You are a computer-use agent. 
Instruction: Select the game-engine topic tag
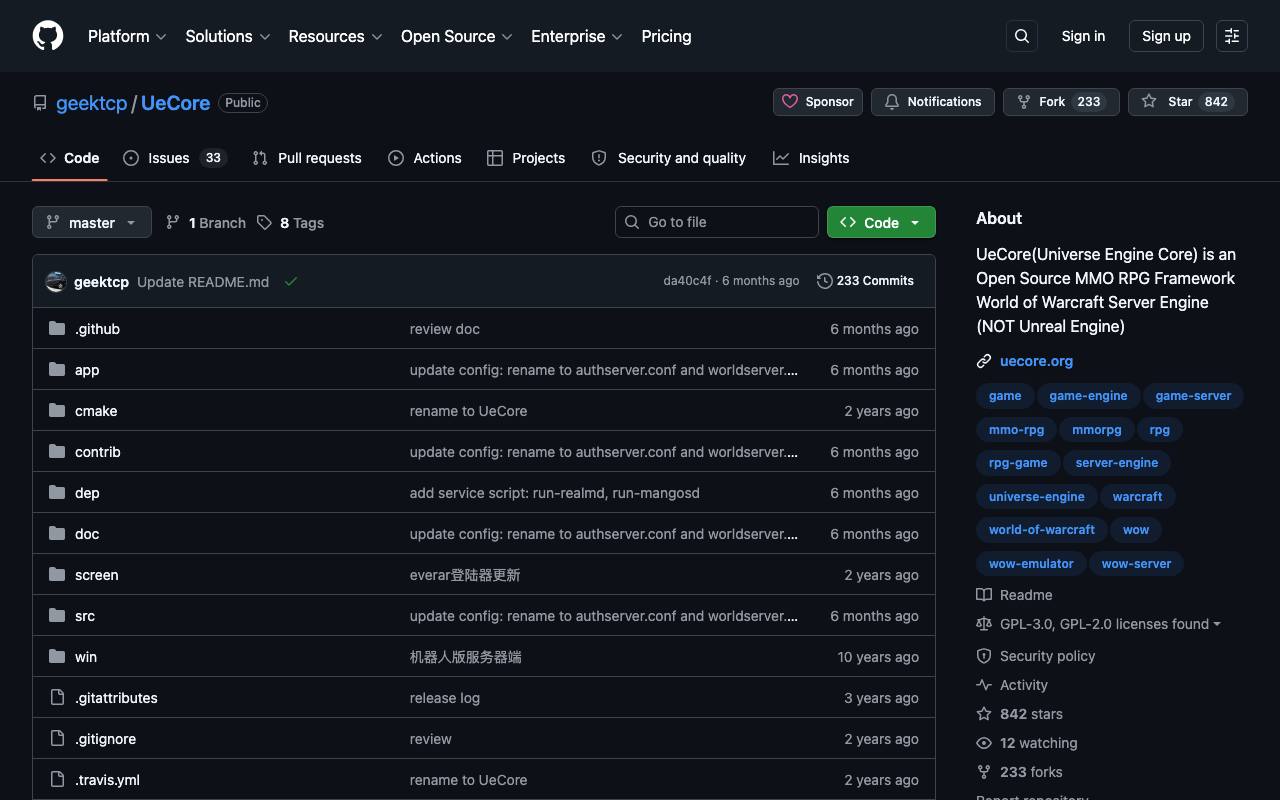pyautogui.click(x=1088, y=396)
